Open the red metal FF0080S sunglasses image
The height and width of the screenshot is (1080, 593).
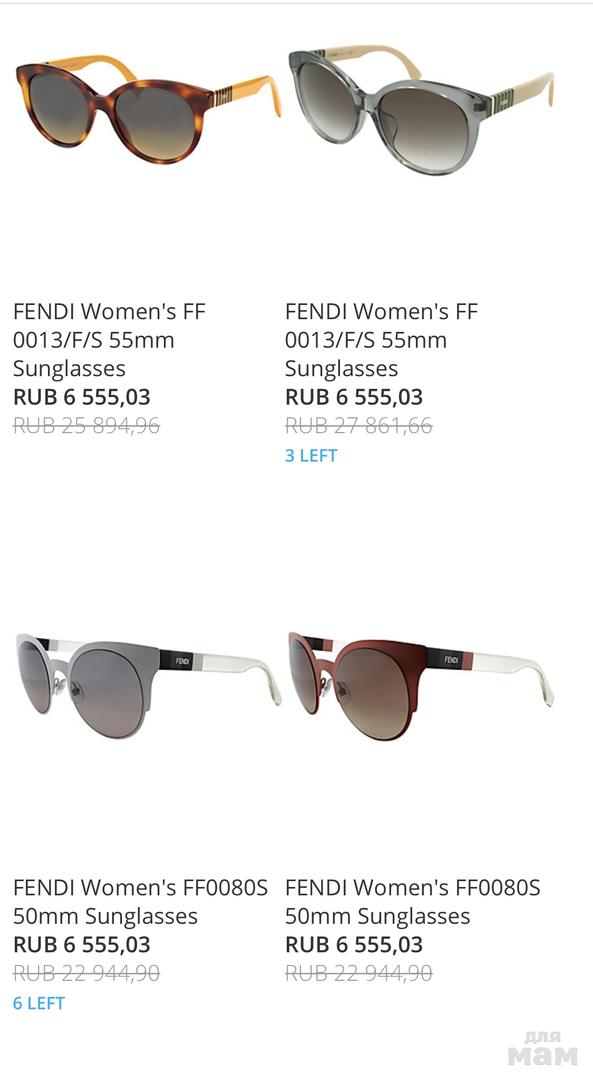click(x=421, y=686)
